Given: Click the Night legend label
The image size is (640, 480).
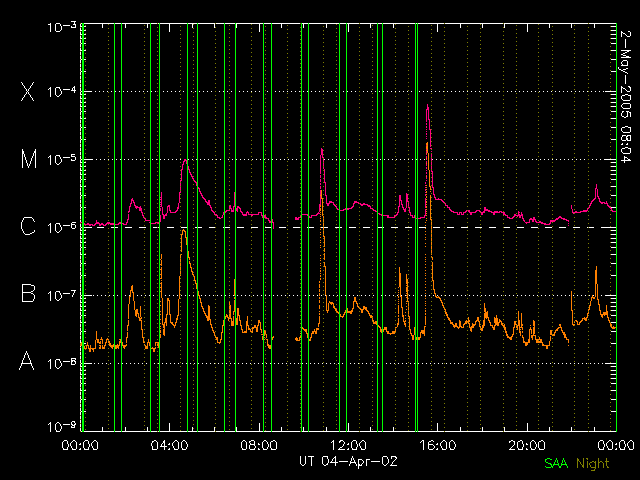Looking at the screenshot, I should (593, 464).
